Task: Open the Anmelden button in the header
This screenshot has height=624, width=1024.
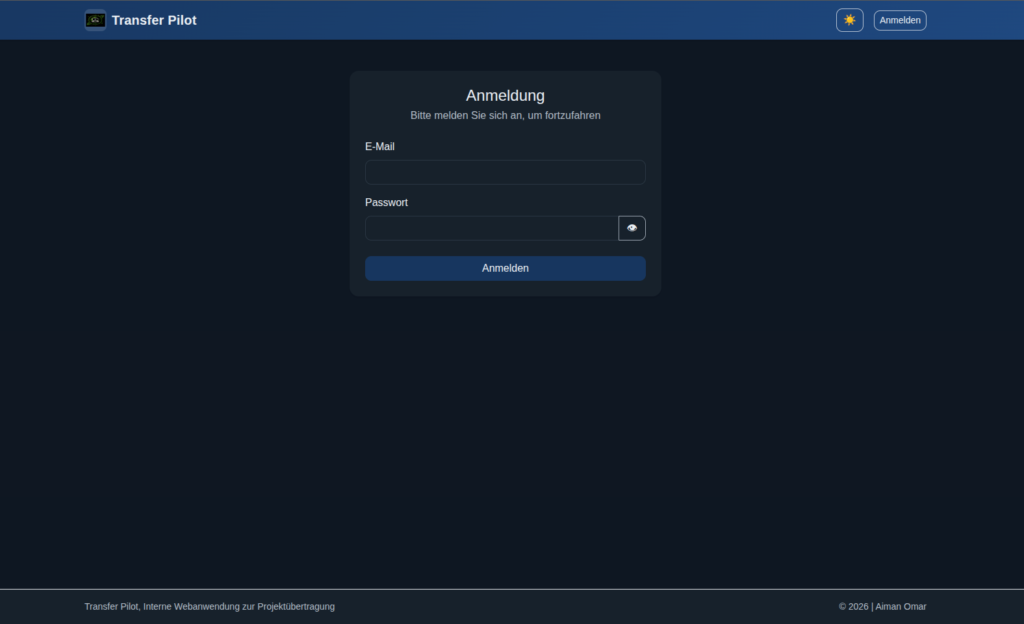Action: [900, 20]
